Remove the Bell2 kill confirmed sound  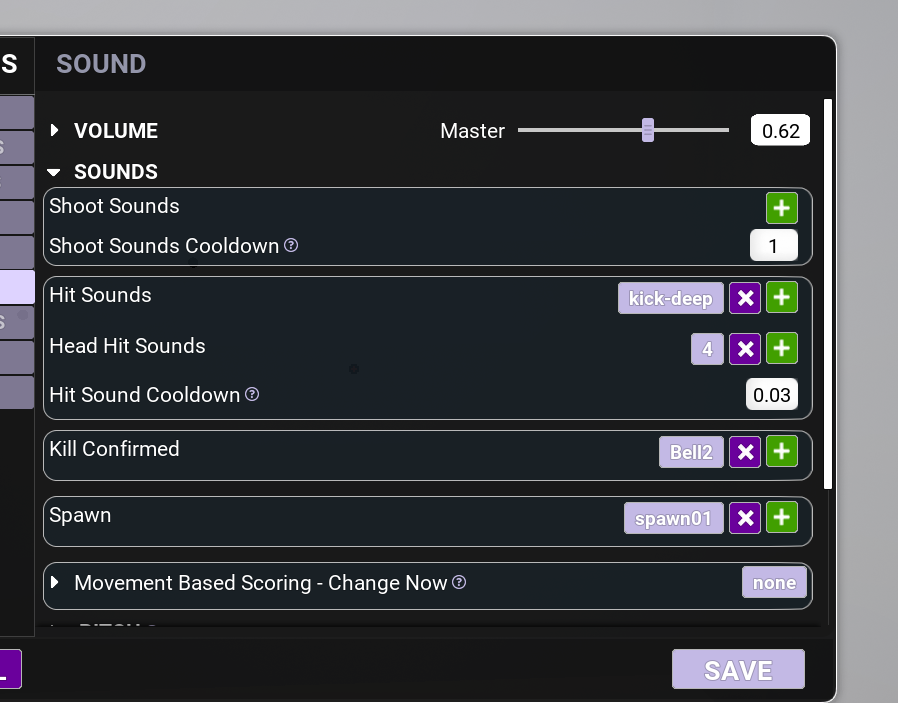pyautogui.click(x=745, y=452)
